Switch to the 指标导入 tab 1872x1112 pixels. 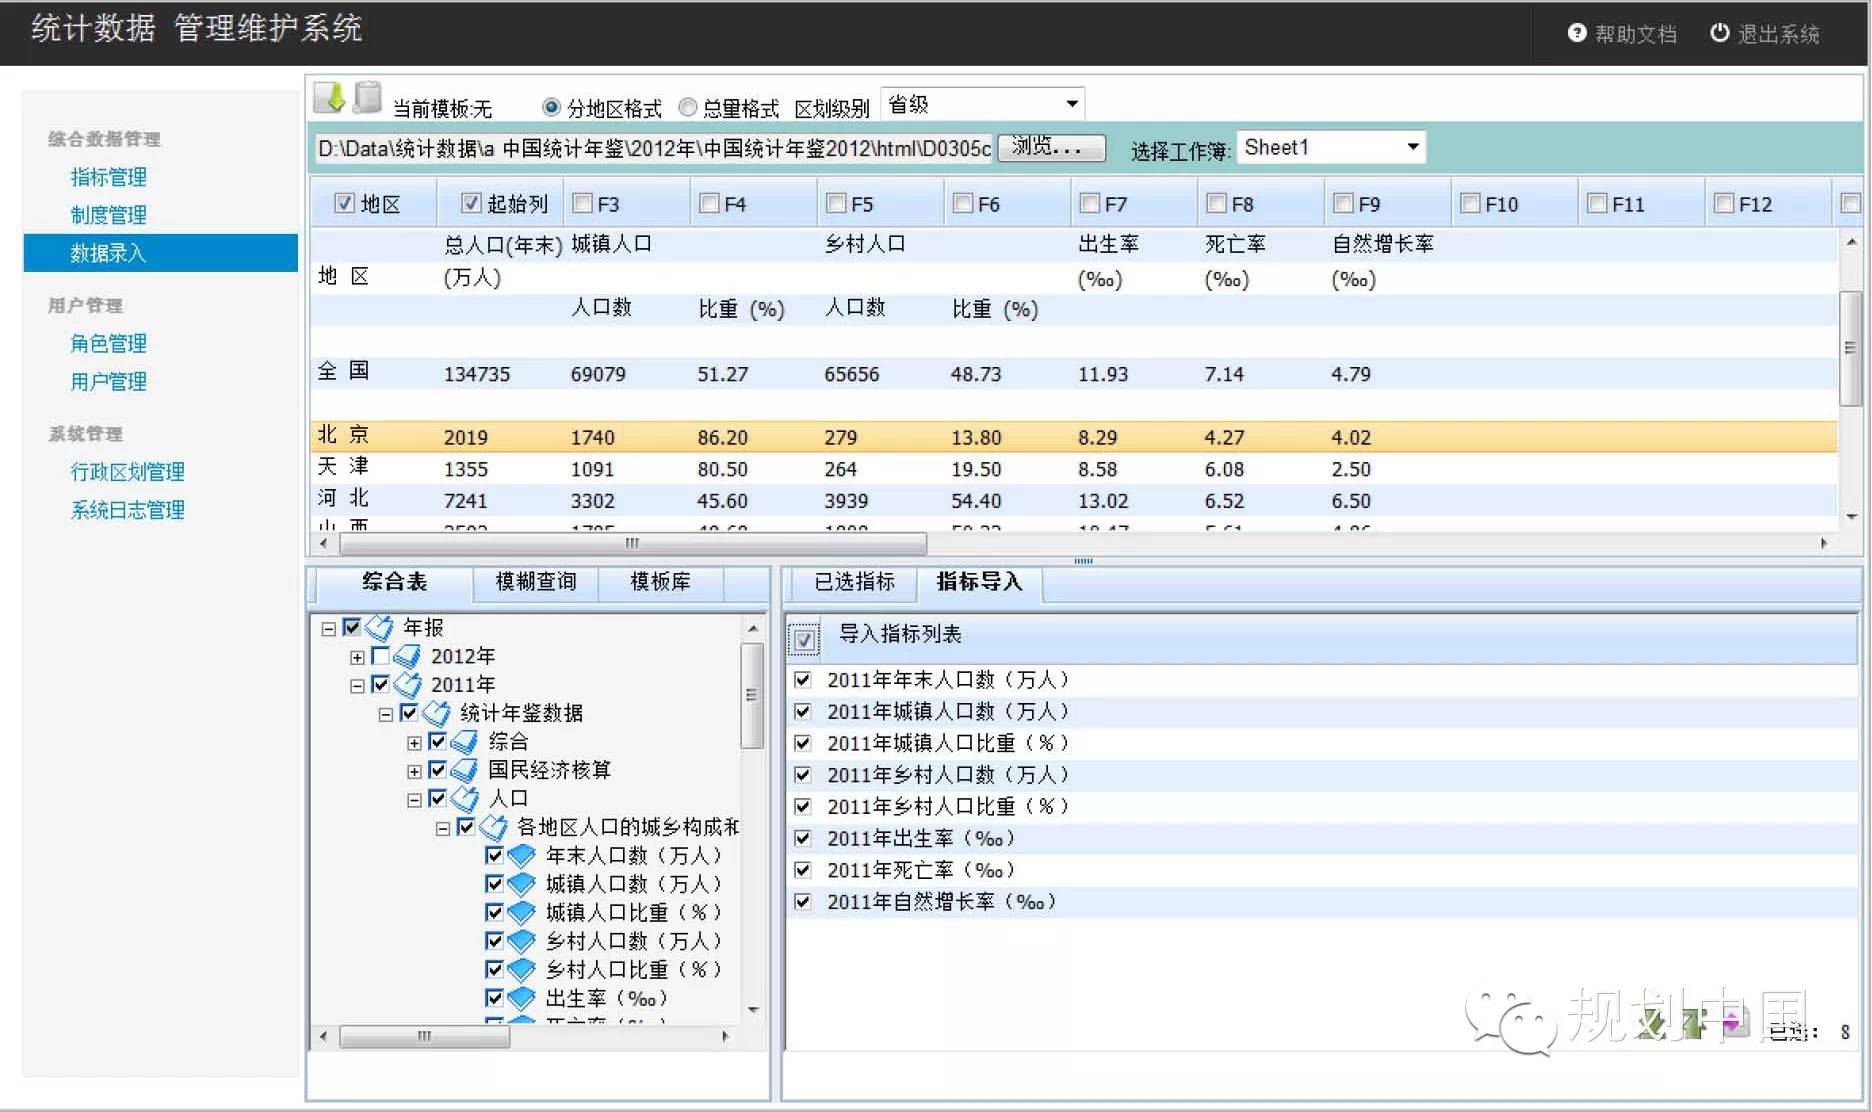(979, 582)
